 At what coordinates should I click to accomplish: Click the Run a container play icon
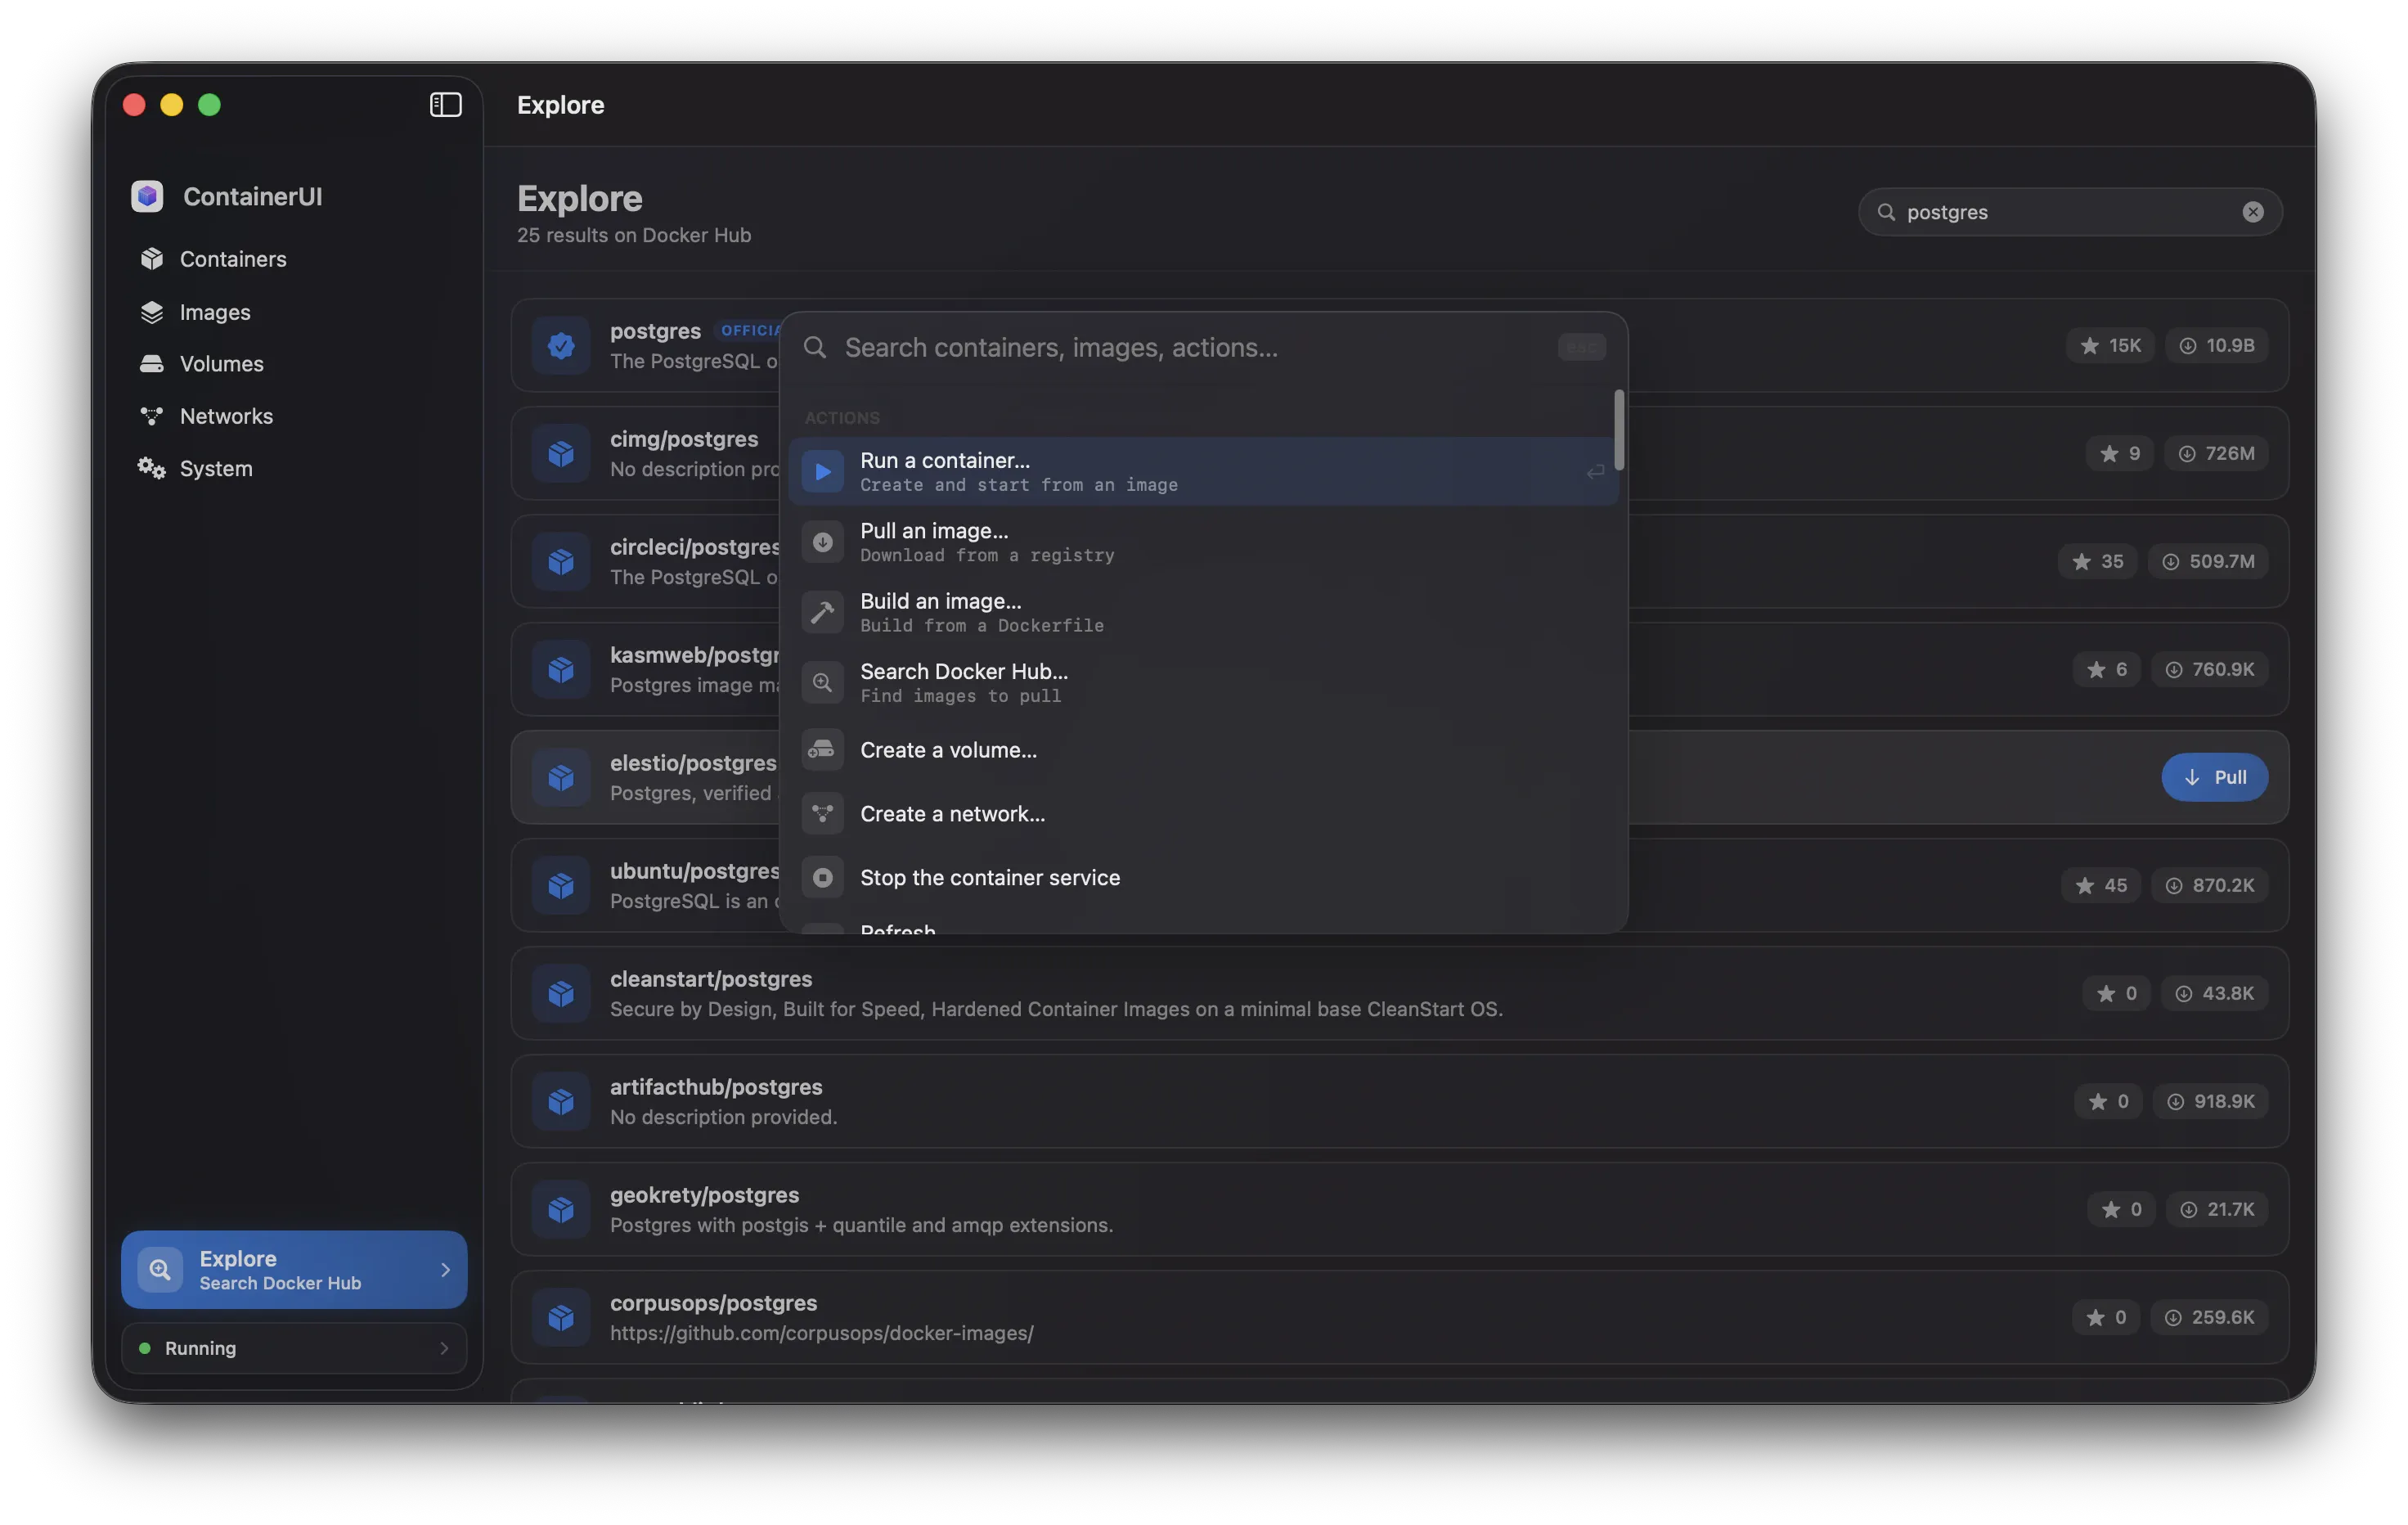(x=823, y=471)
